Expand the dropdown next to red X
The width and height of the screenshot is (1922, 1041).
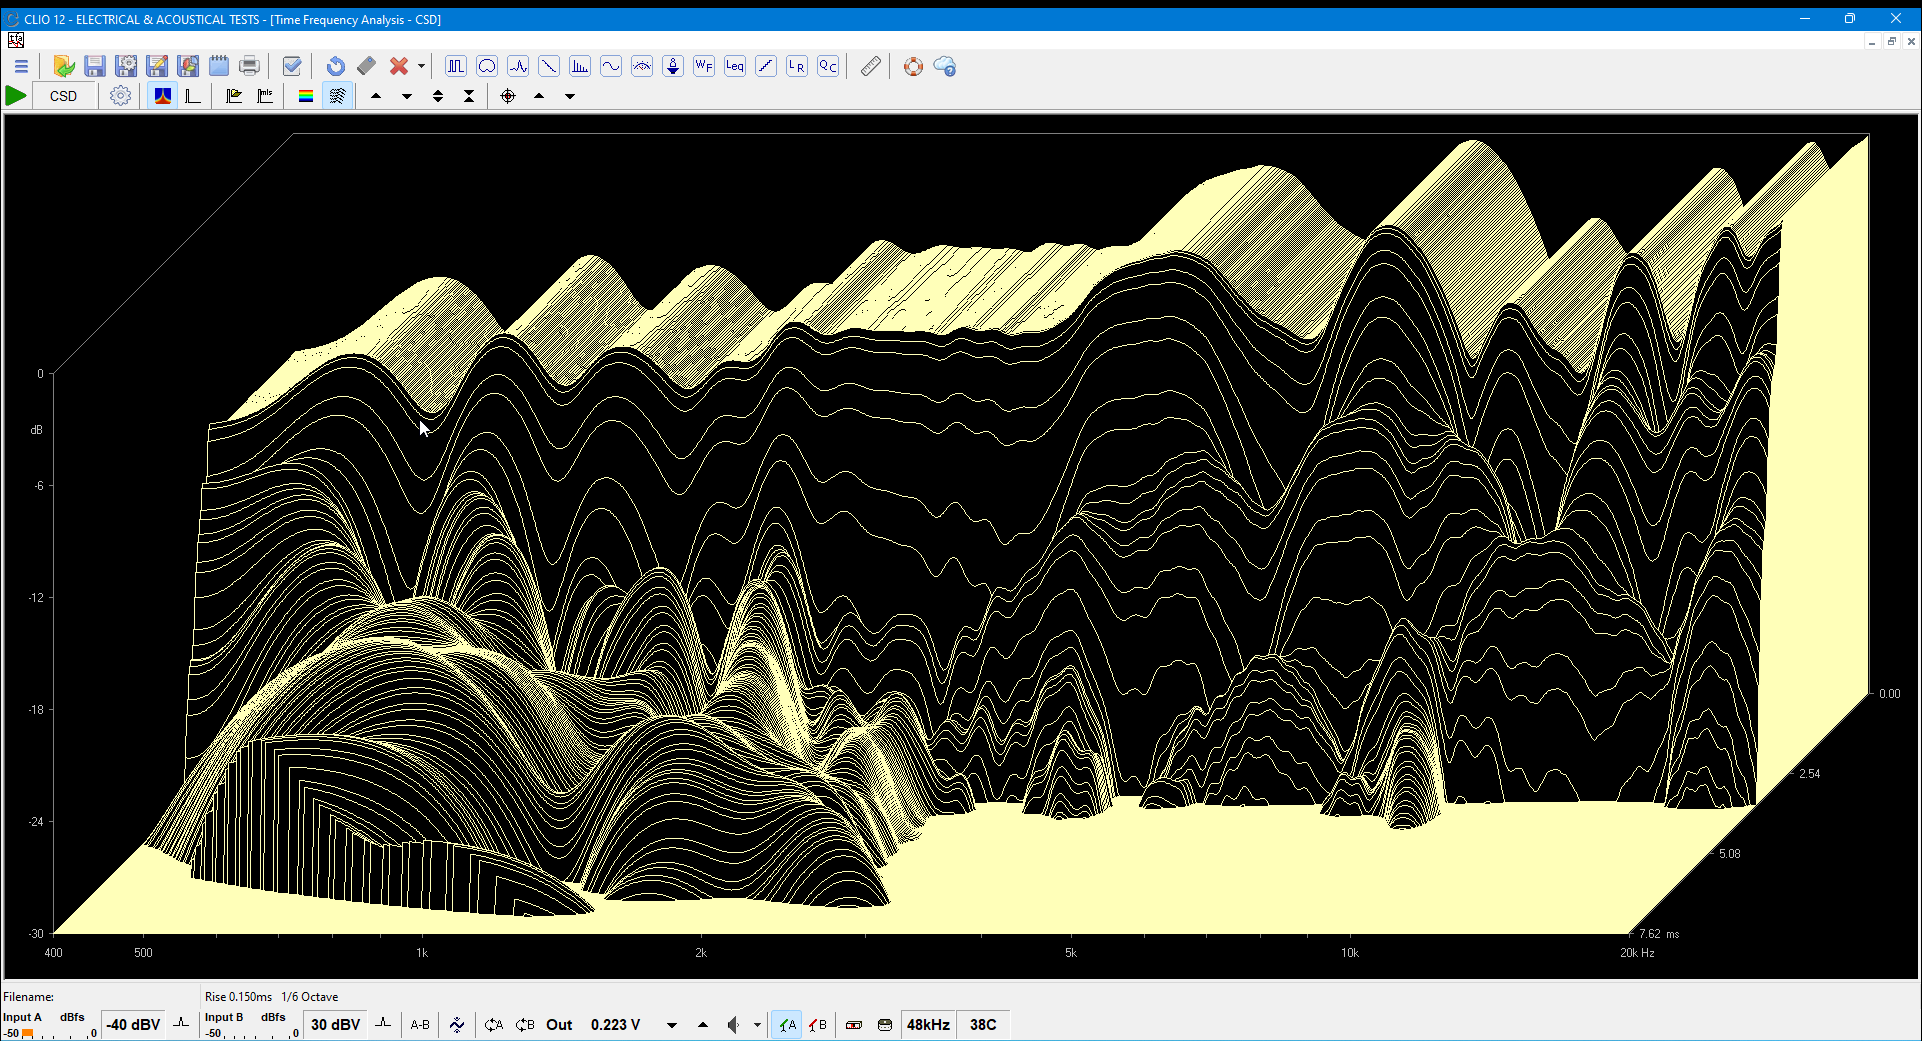point(421,66)
